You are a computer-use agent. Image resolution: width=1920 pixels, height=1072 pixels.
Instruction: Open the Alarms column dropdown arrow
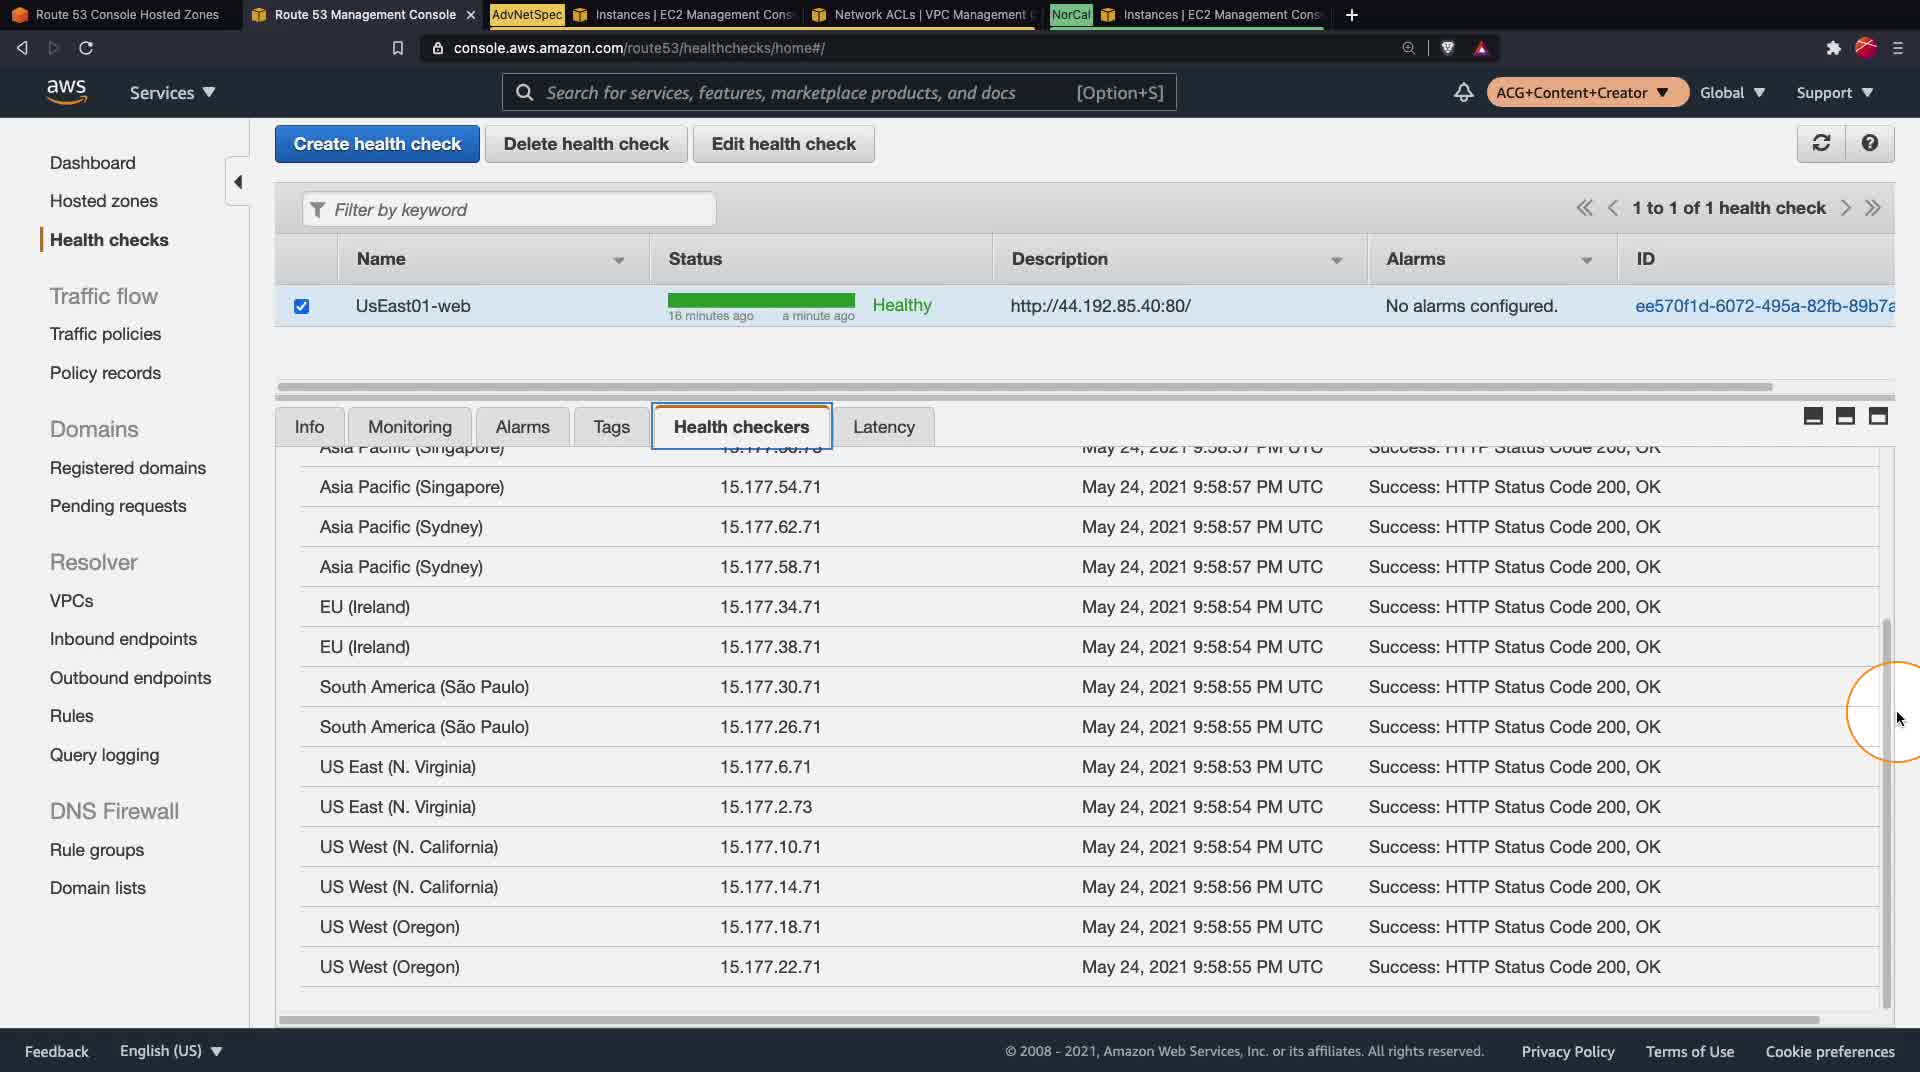[1586, 260]
